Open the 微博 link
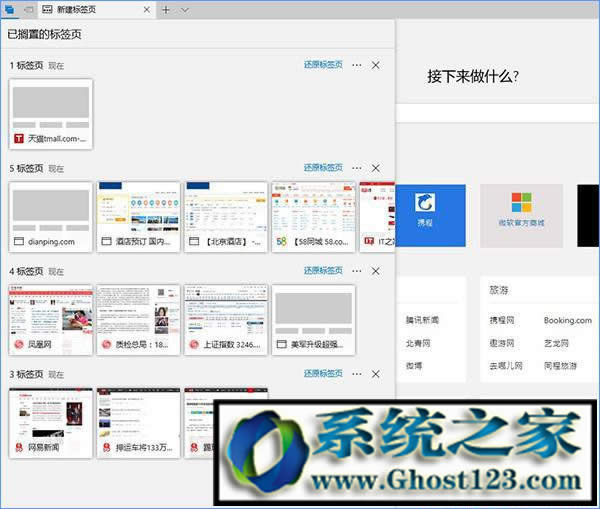The width and height of the screenshot is (600, 509). pyautogui.click(x=414, y=366)
